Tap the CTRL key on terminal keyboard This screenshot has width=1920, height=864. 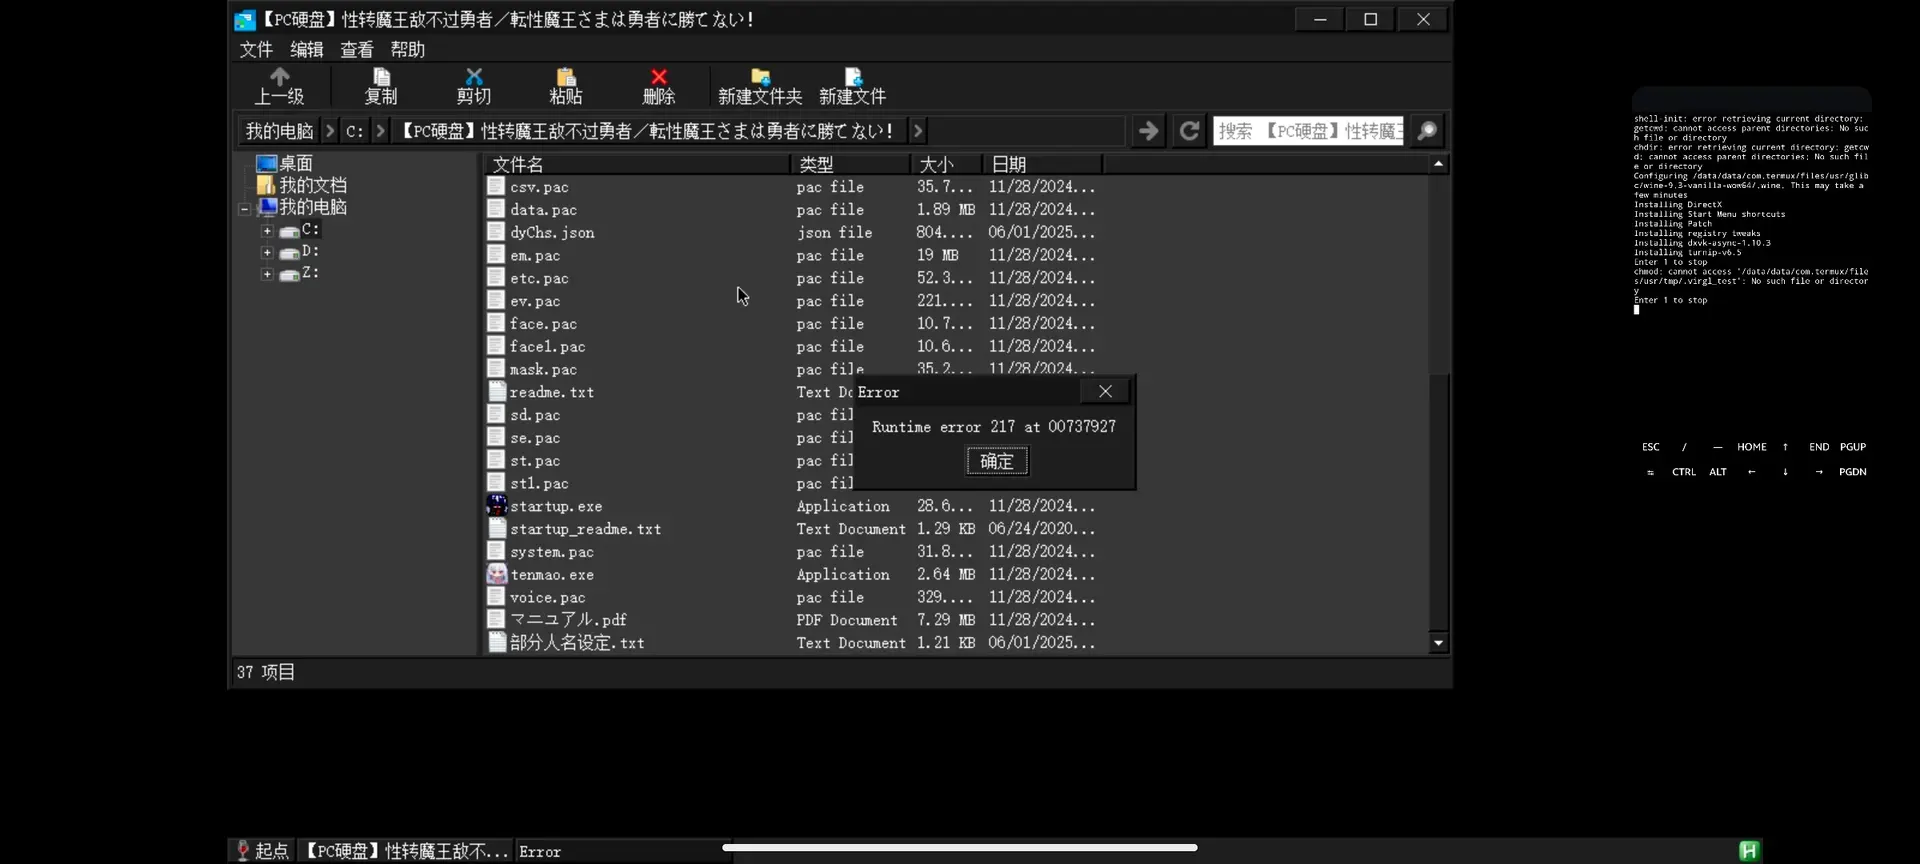[x=1684, y=472]
